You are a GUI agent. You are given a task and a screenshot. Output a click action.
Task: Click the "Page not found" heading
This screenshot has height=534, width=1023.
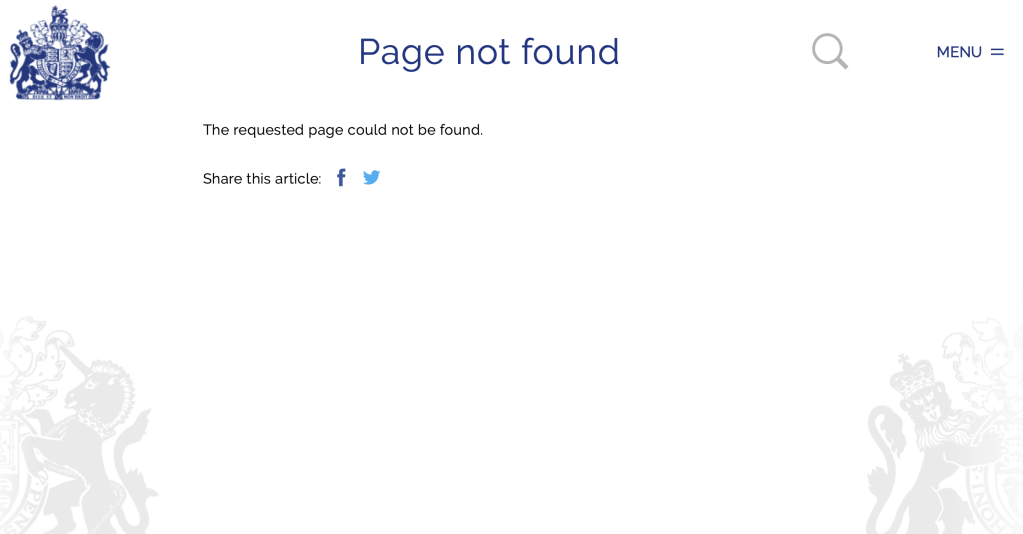click(489, 52)
